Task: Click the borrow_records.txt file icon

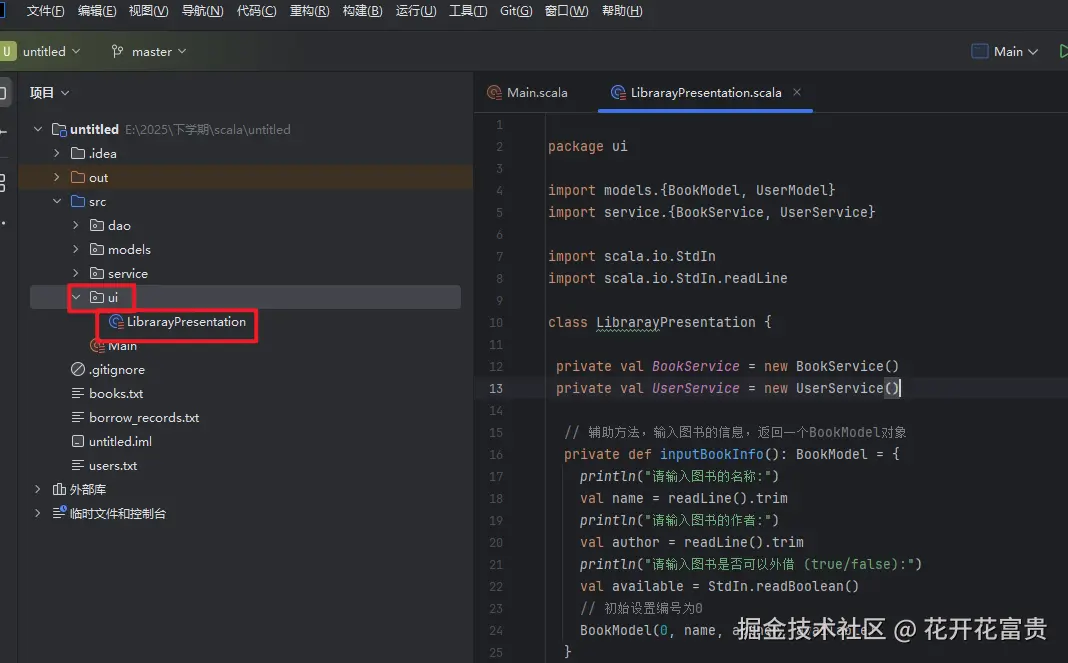Action: 78,417
